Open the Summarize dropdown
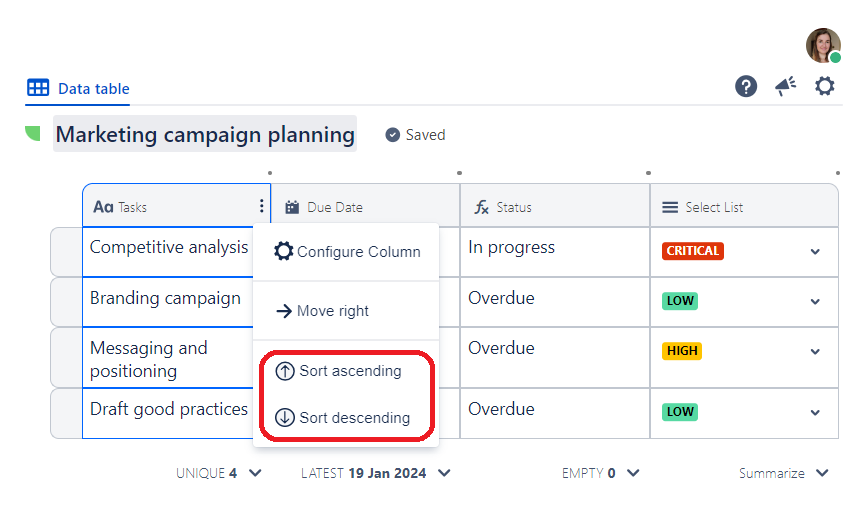The height and width of the screenshot is (519, 861). 822,473
